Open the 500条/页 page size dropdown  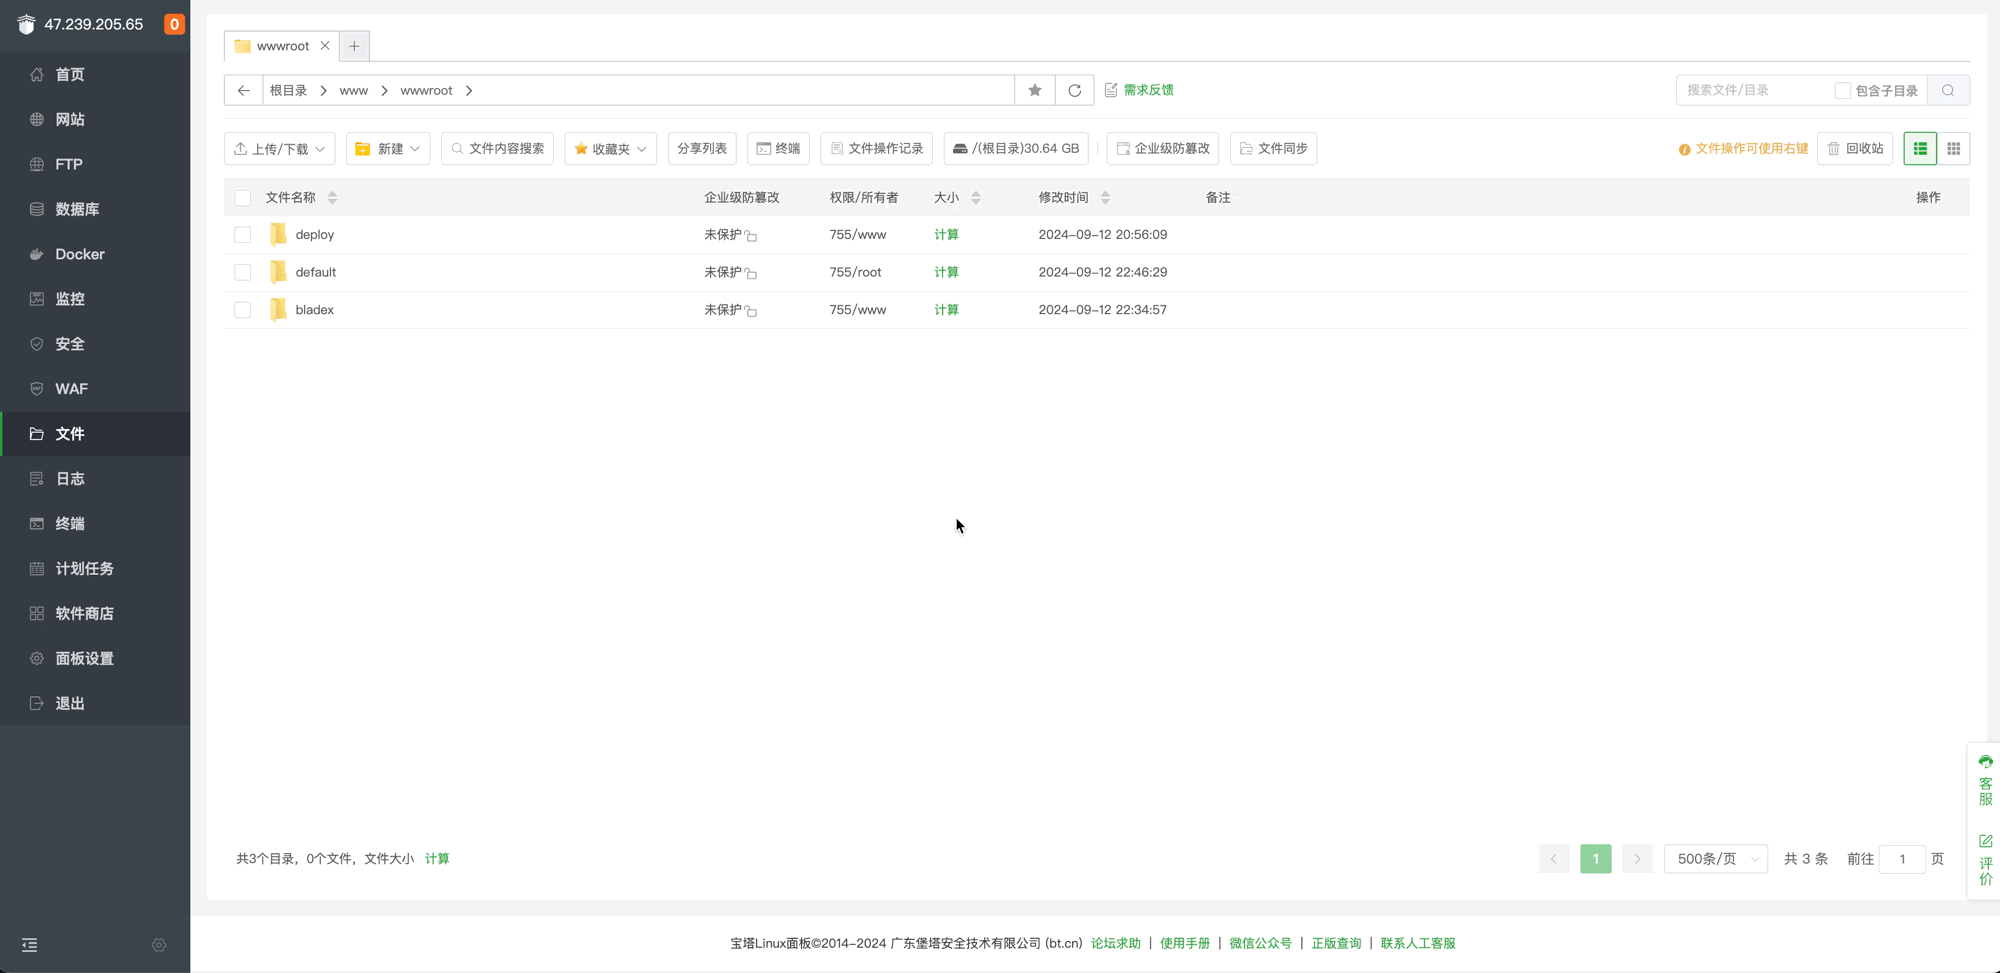[x=1716, y=859]
